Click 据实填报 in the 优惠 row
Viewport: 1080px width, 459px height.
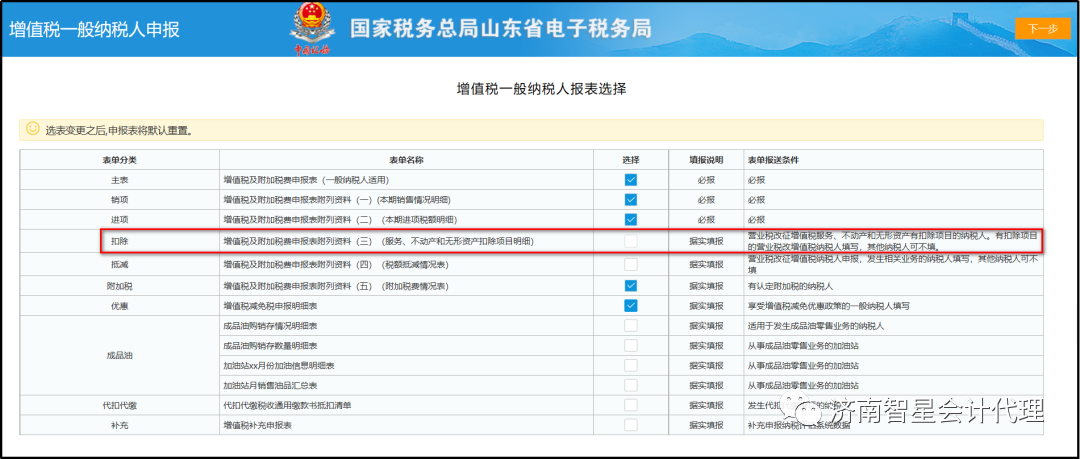706,305
